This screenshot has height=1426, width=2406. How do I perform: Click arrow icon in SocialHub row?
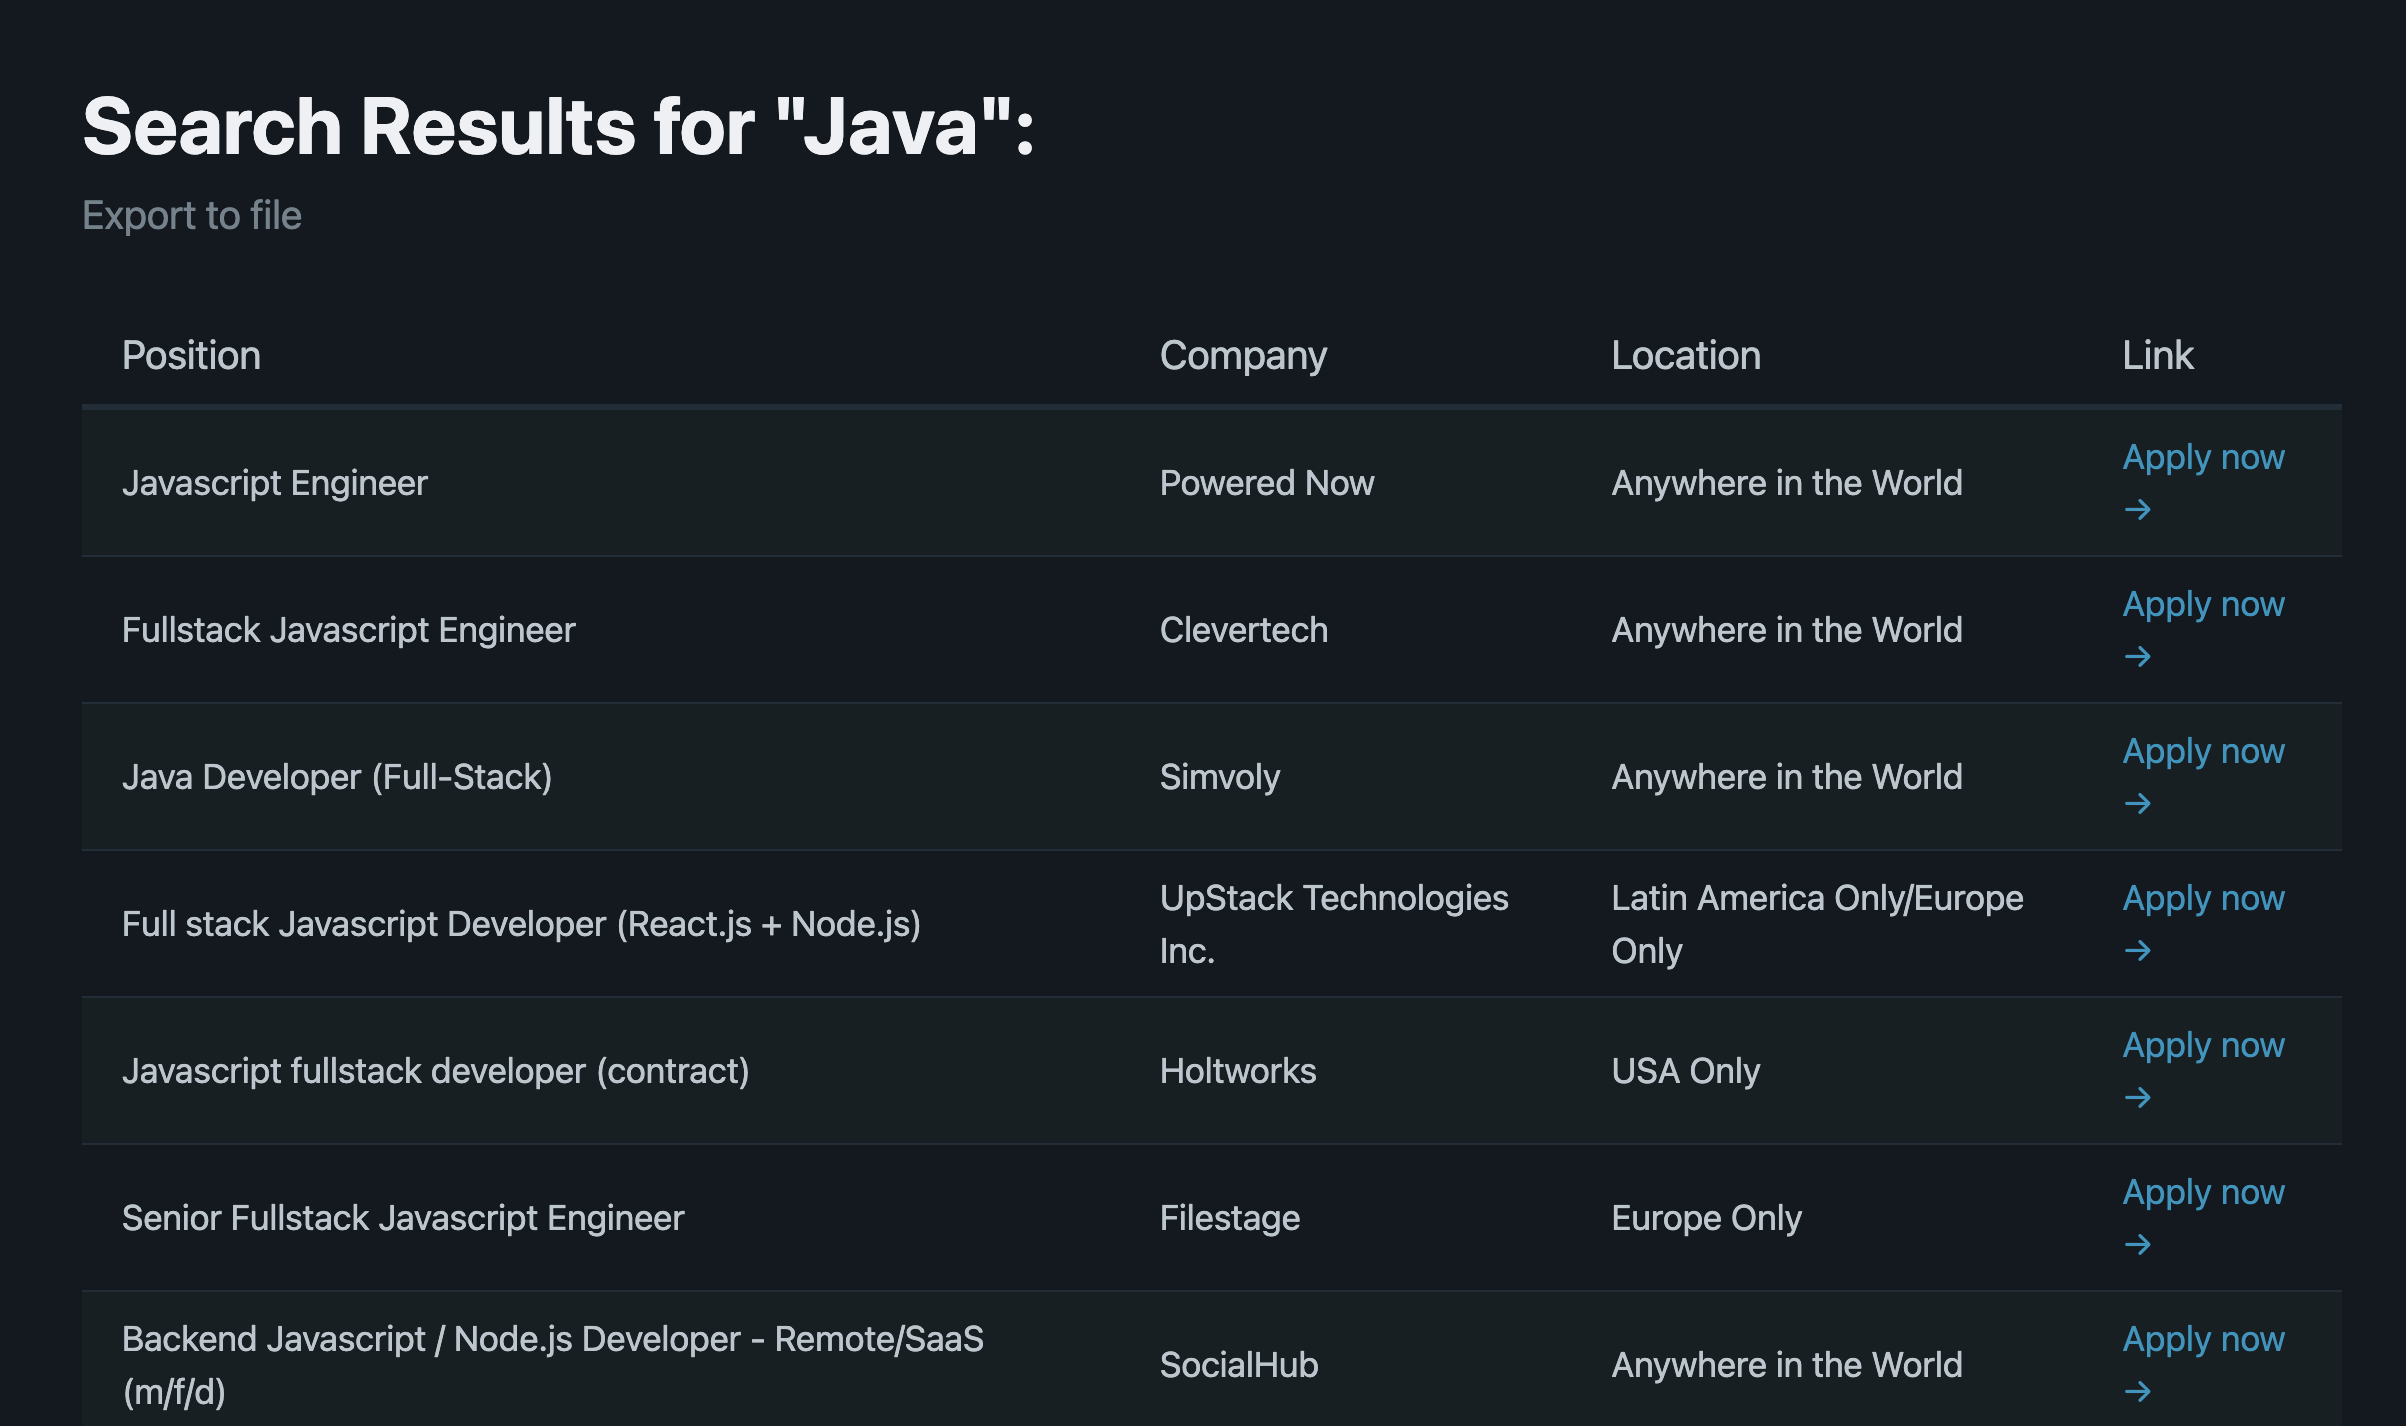(2137, 1392)
